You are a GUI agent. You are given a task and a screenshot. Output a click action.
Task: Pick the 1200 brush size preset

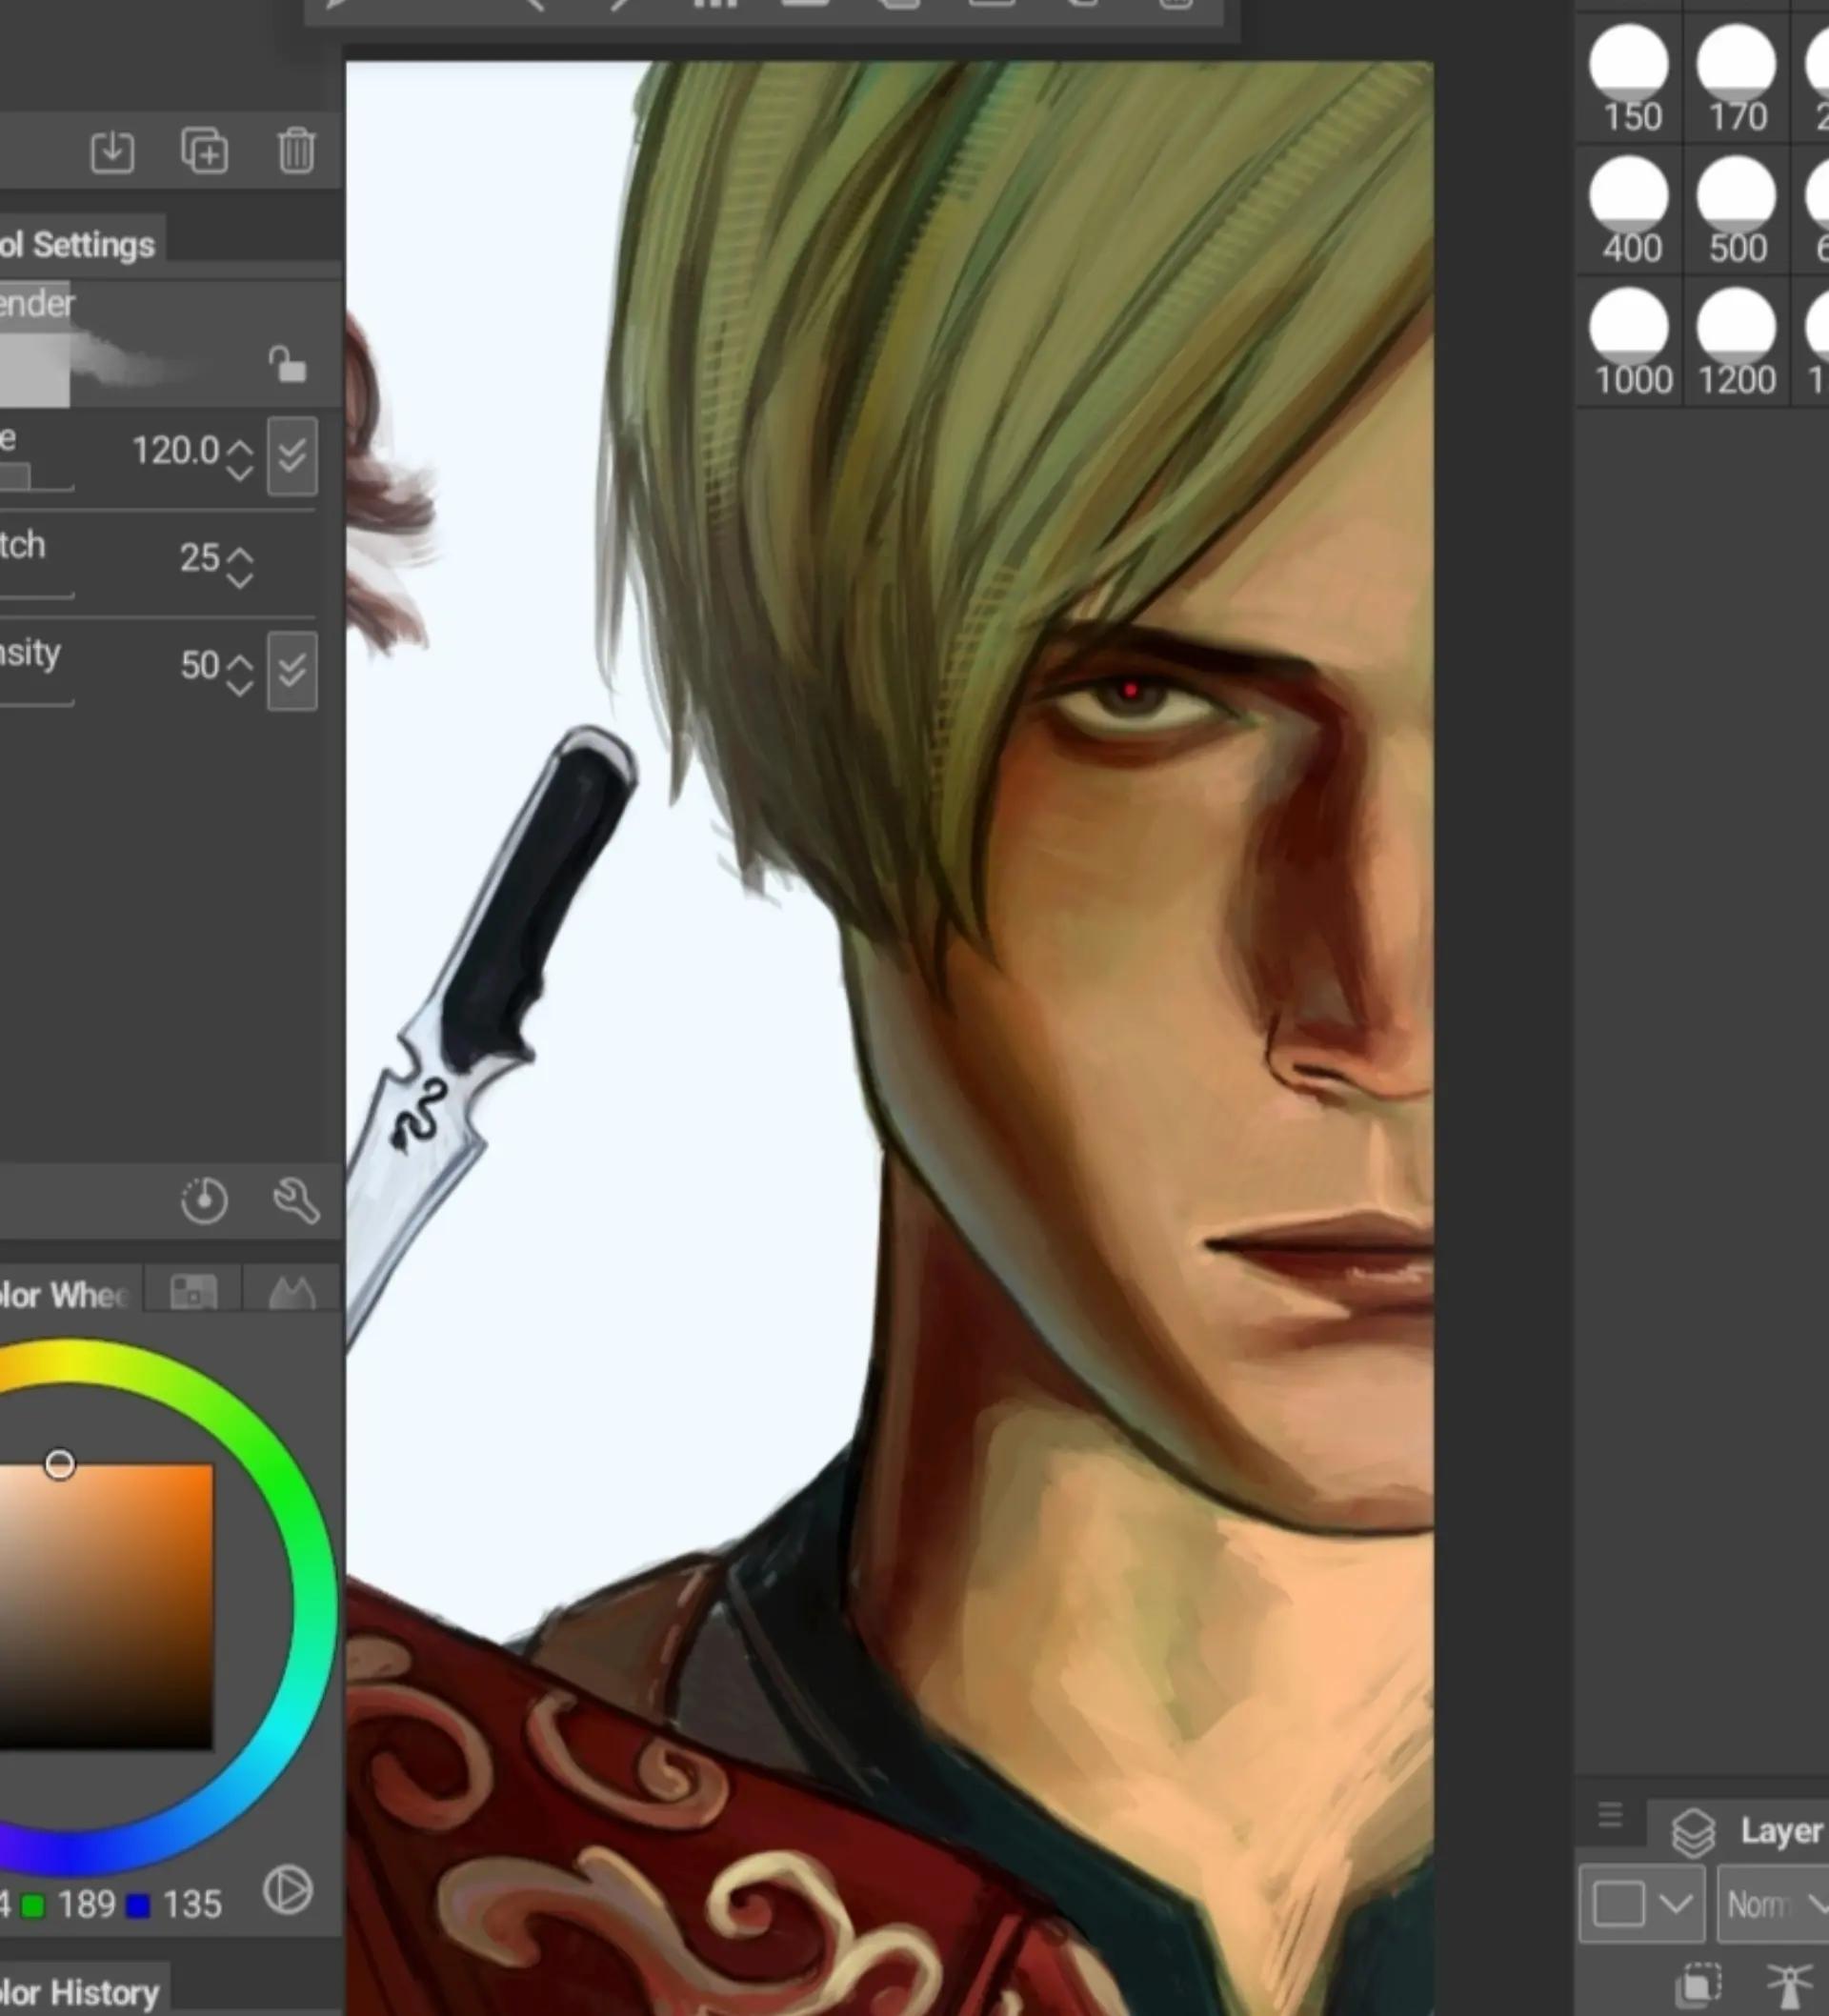point(1737,342)
